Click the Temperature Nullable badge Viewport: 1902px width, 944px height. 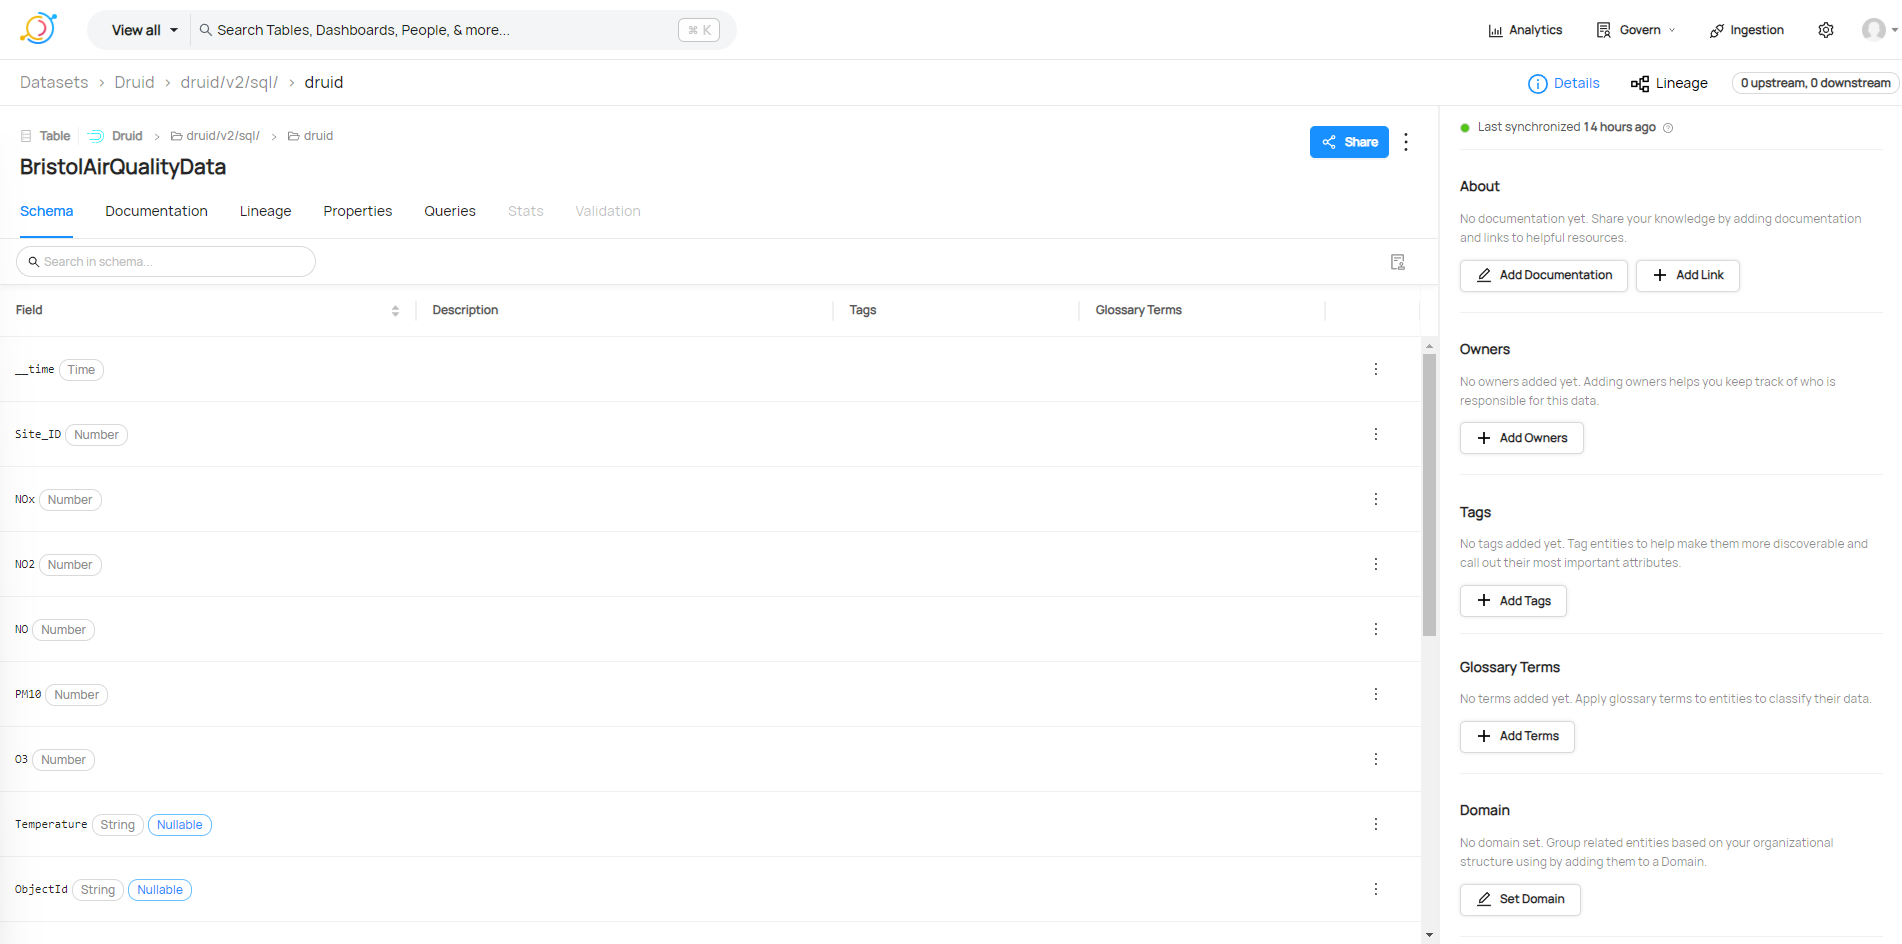pyautogui.click(x=180, y=825)
